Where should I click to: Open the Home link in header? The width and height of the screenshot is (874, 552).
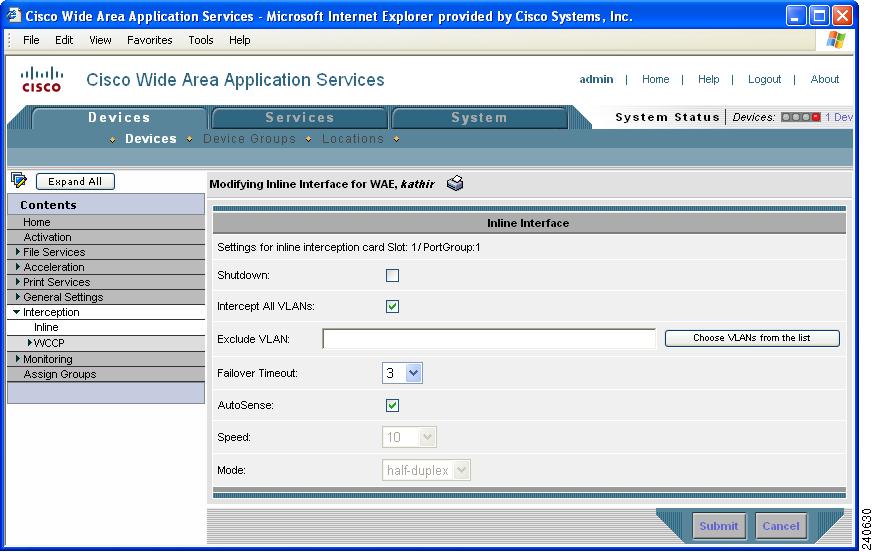[656, 79]
